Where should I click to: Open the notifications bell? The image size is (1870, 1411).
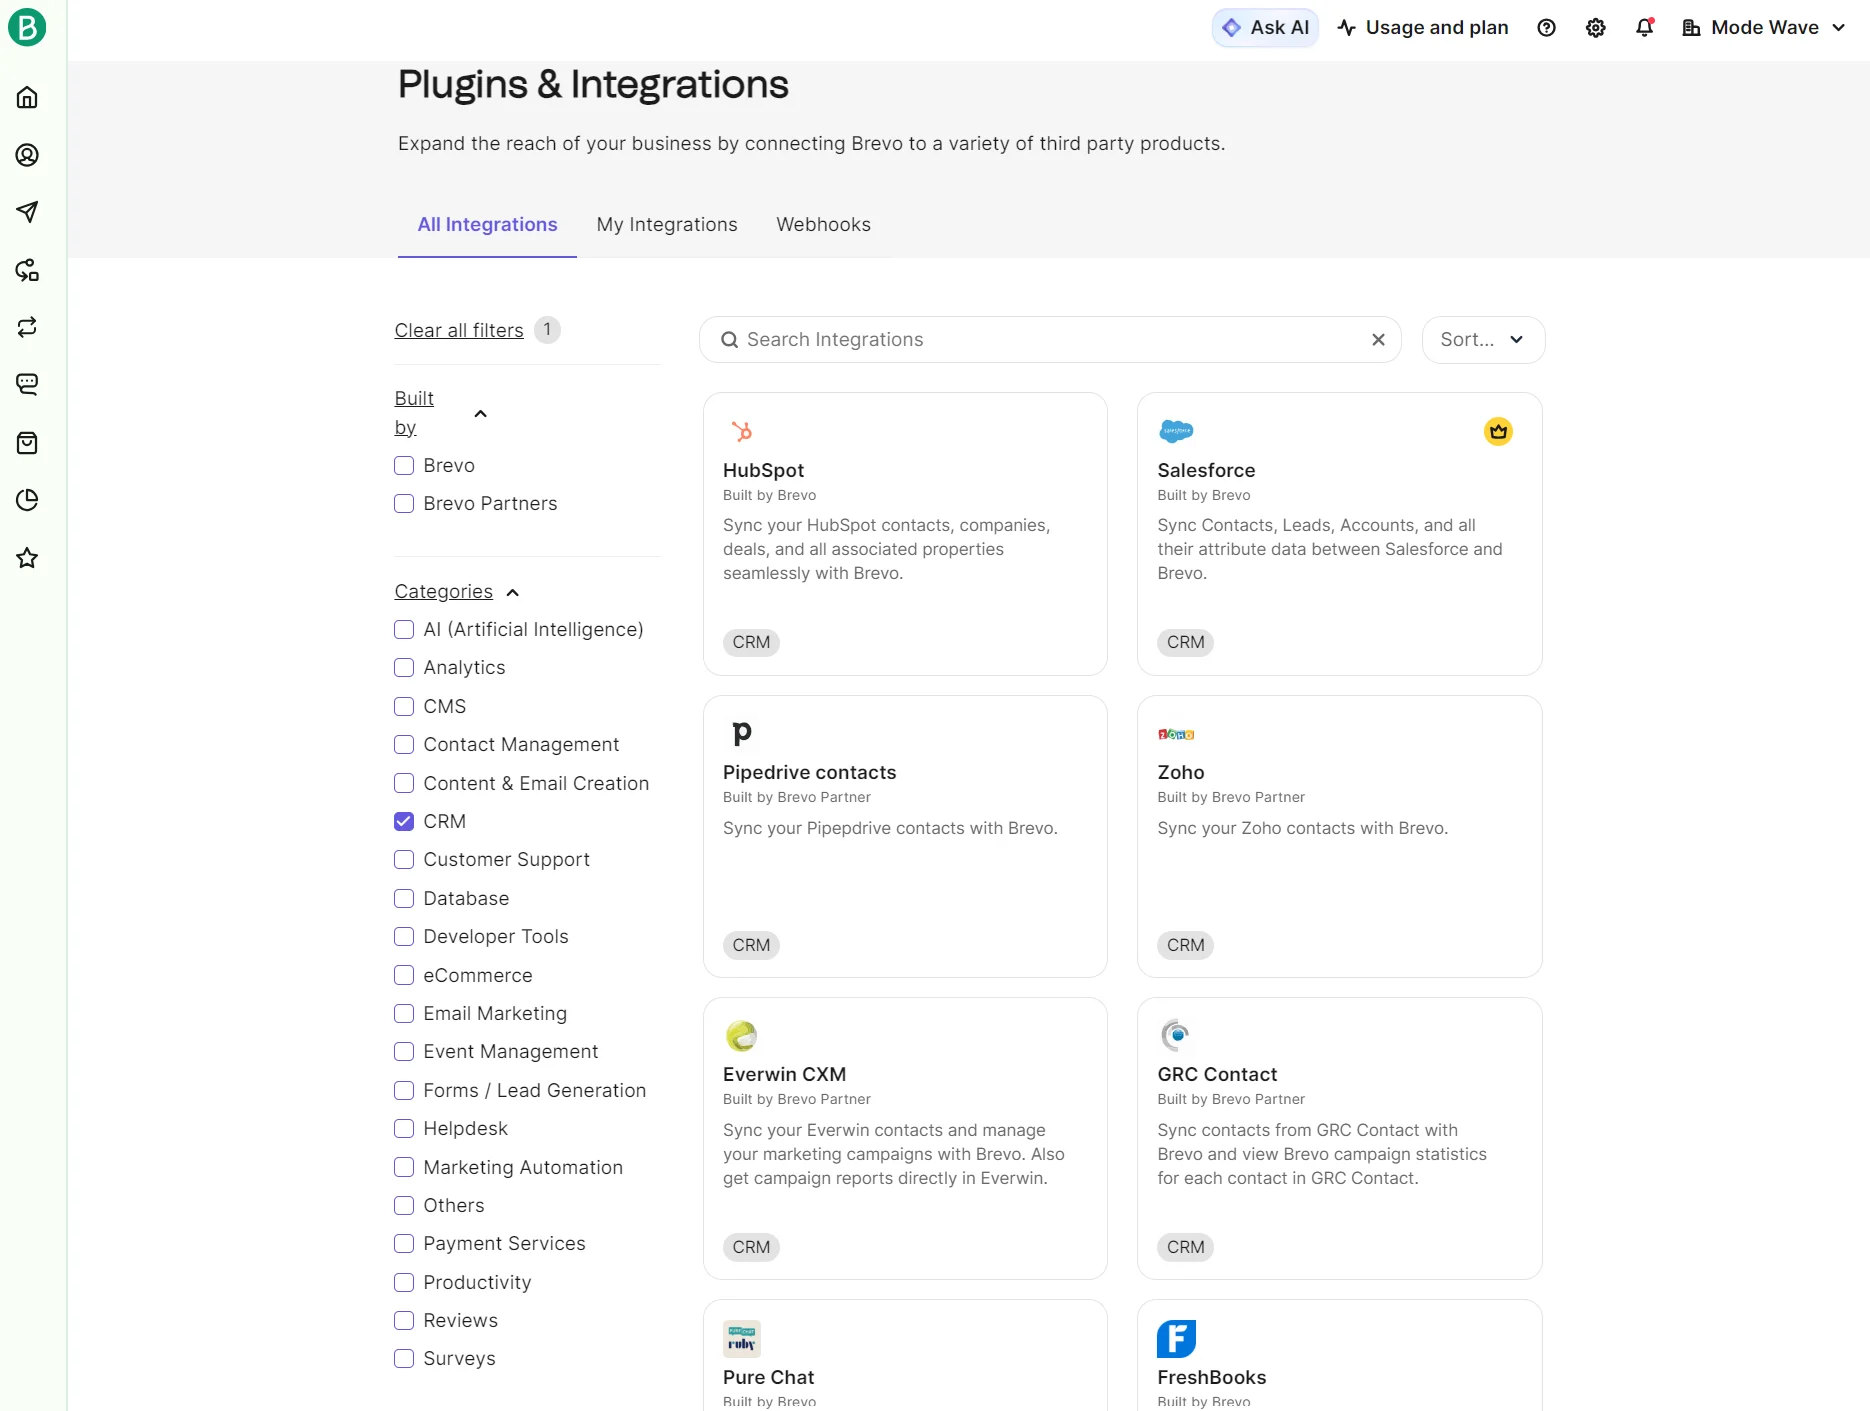pyautogui.click(x=1645, y=28)
